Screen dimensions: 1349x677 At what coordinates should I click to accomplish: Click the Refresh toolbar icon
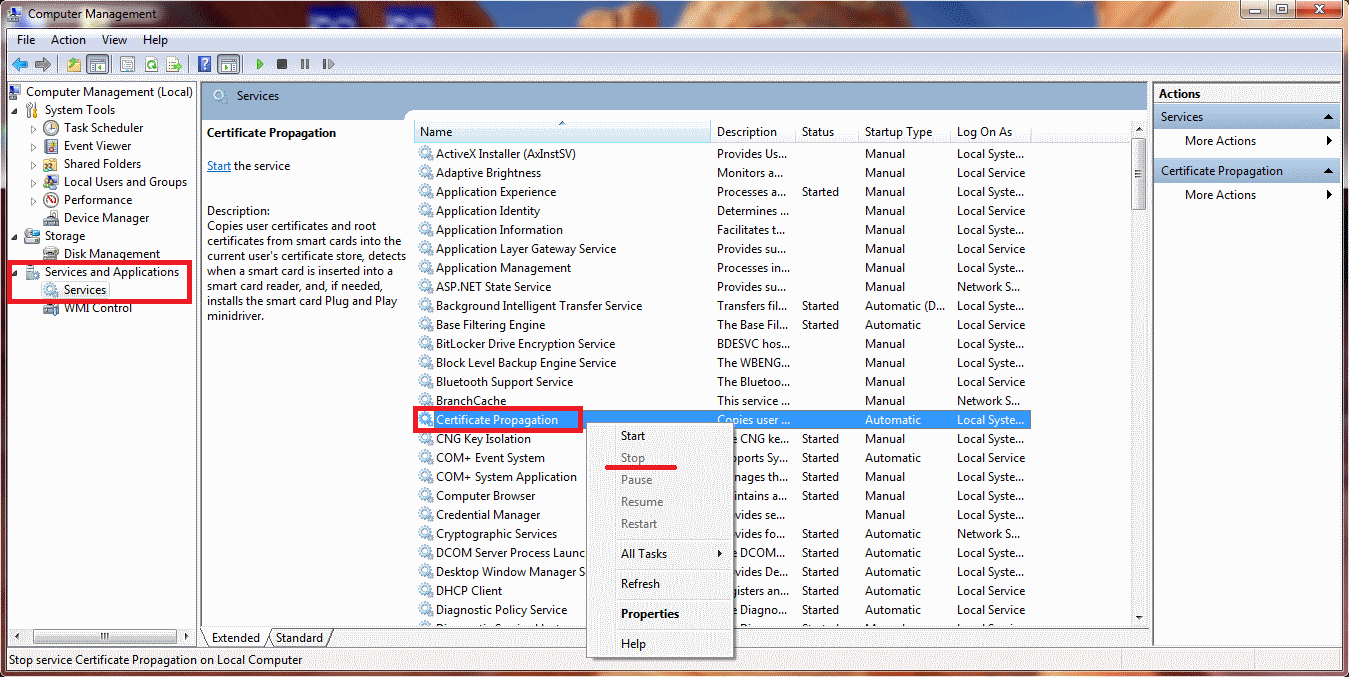coord(151,64)
